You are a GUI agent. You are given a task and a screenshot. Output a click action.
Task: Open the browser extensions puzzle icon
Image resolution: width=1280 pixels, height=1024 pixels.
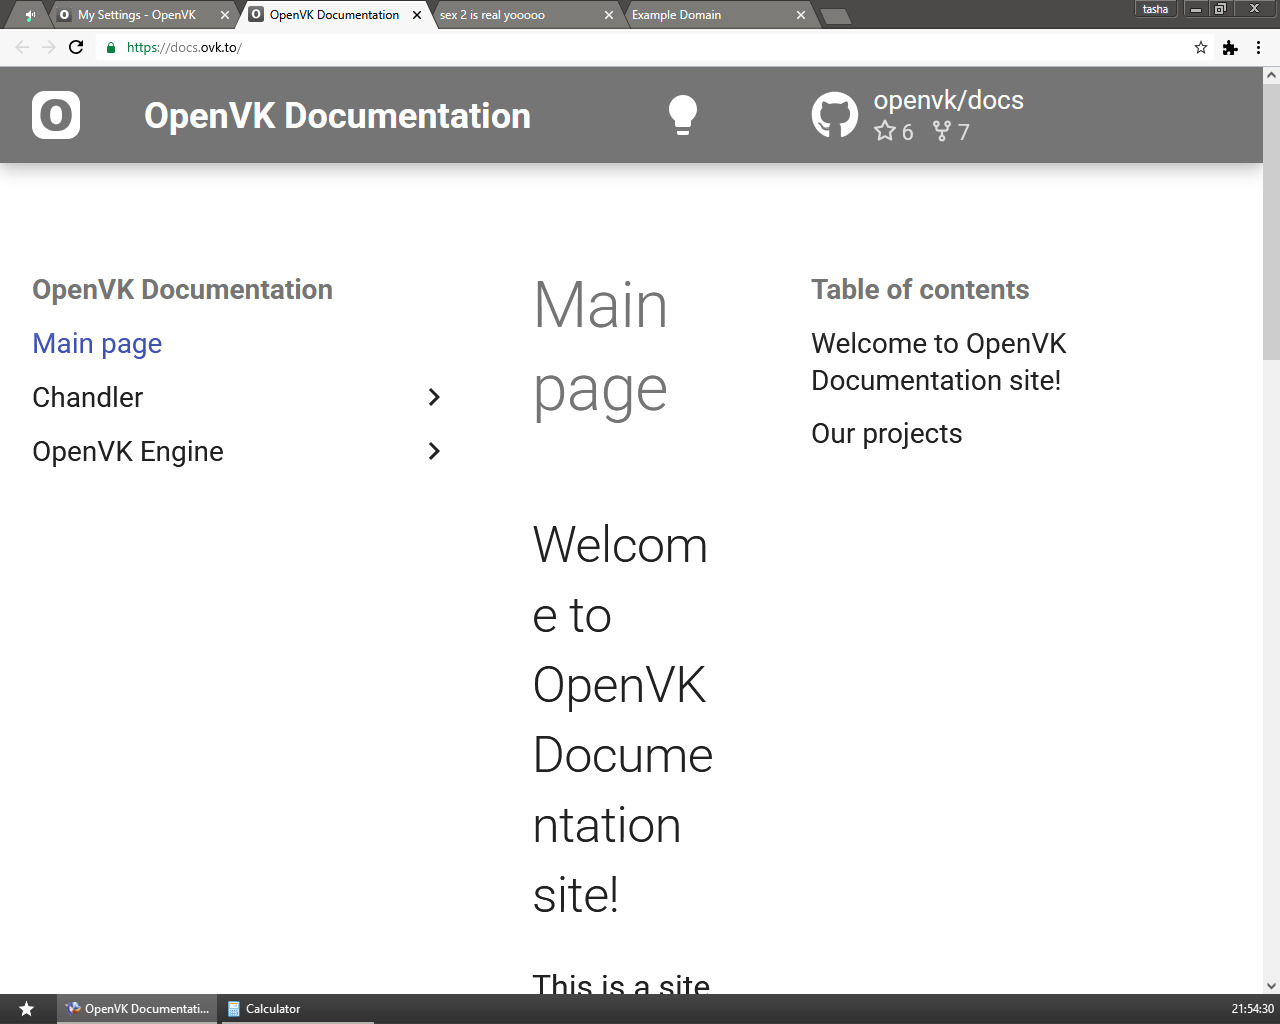point(1230,47)
